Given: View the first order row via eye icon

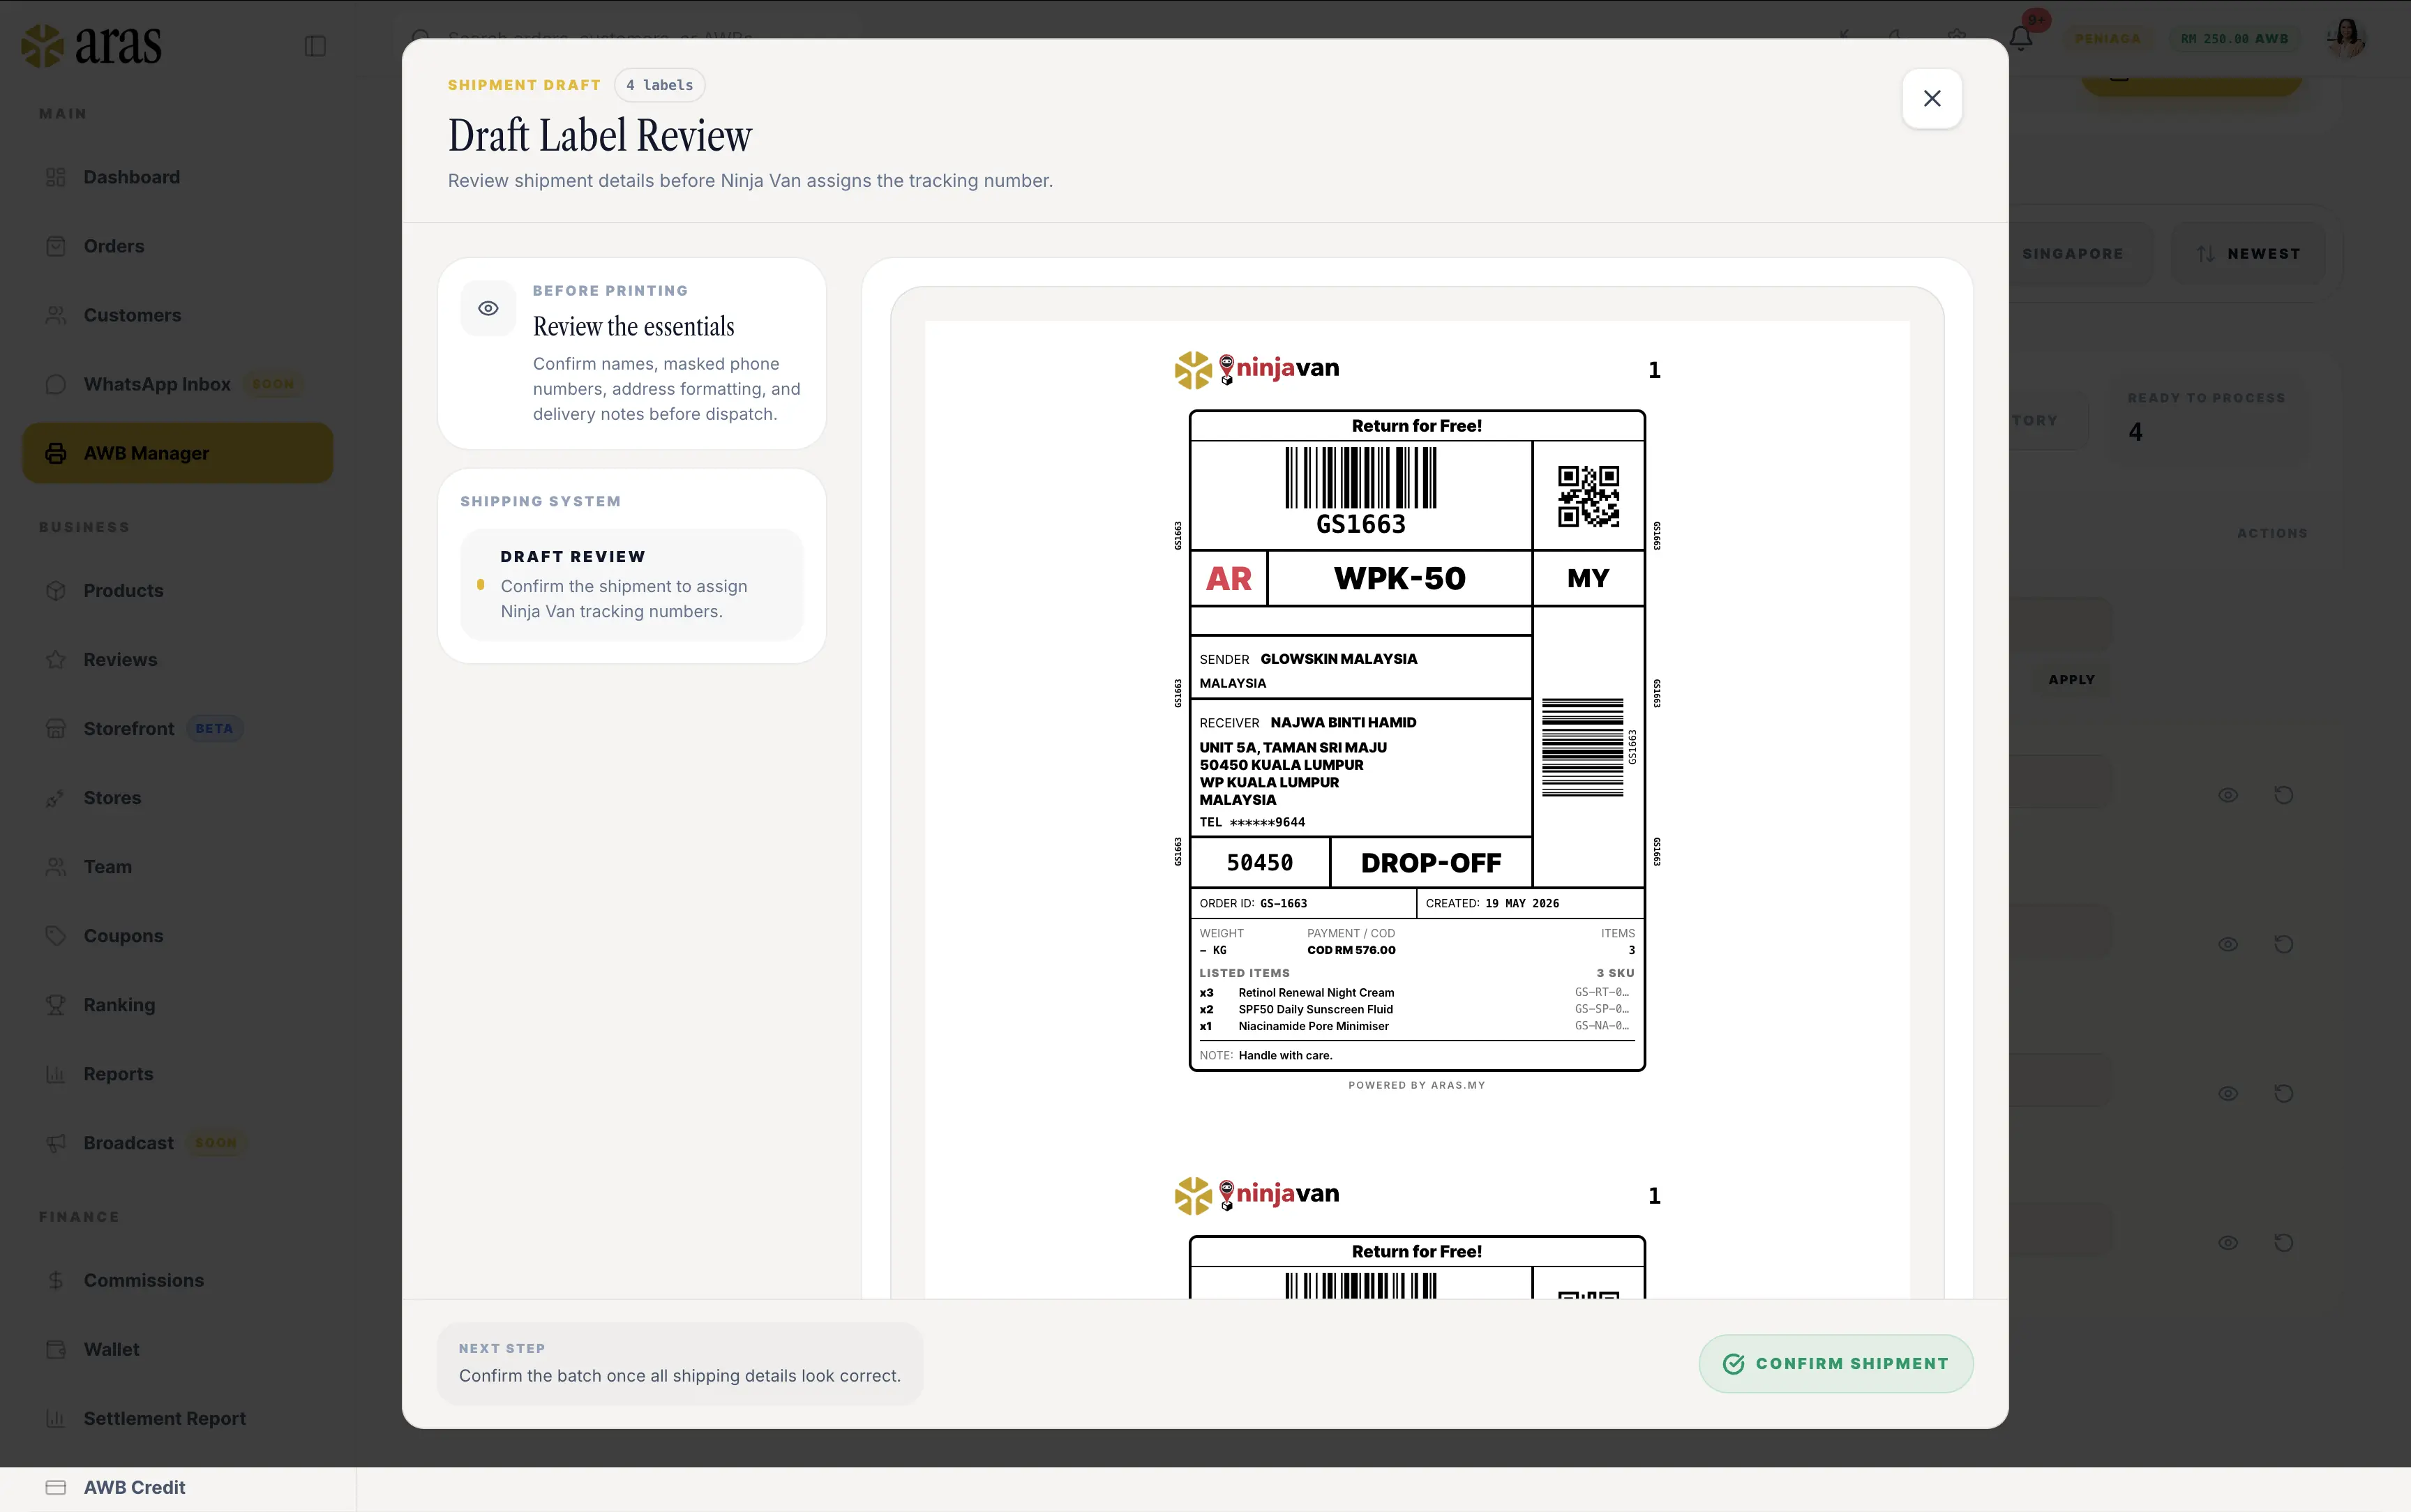Looking at the screenshot, I should 2228,796.
